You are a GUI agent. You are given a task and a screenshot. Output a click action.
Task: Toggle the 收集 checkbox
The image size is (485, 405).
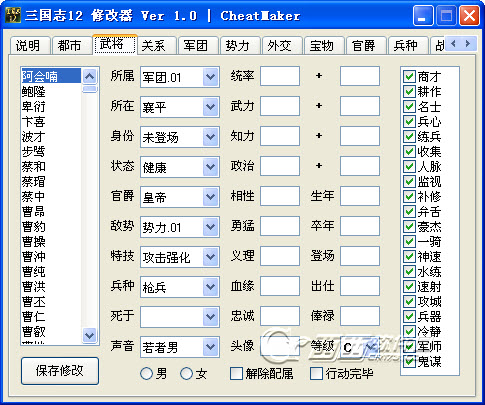(409, 151)
